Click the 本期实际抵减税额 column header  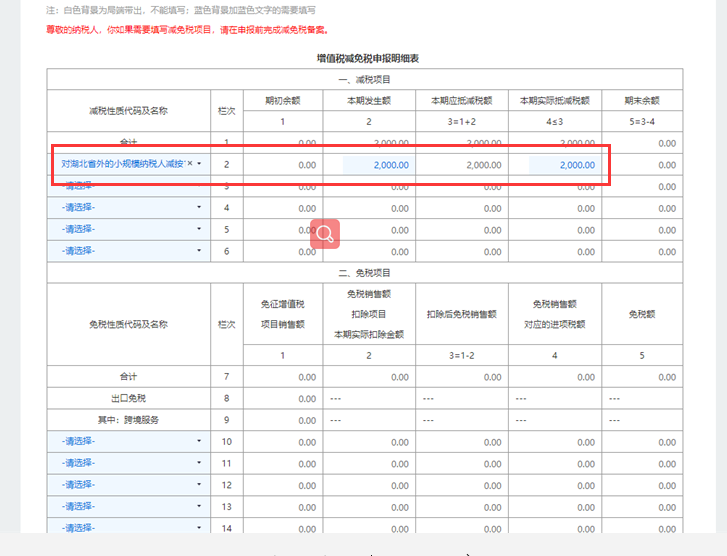click(555, 101)
